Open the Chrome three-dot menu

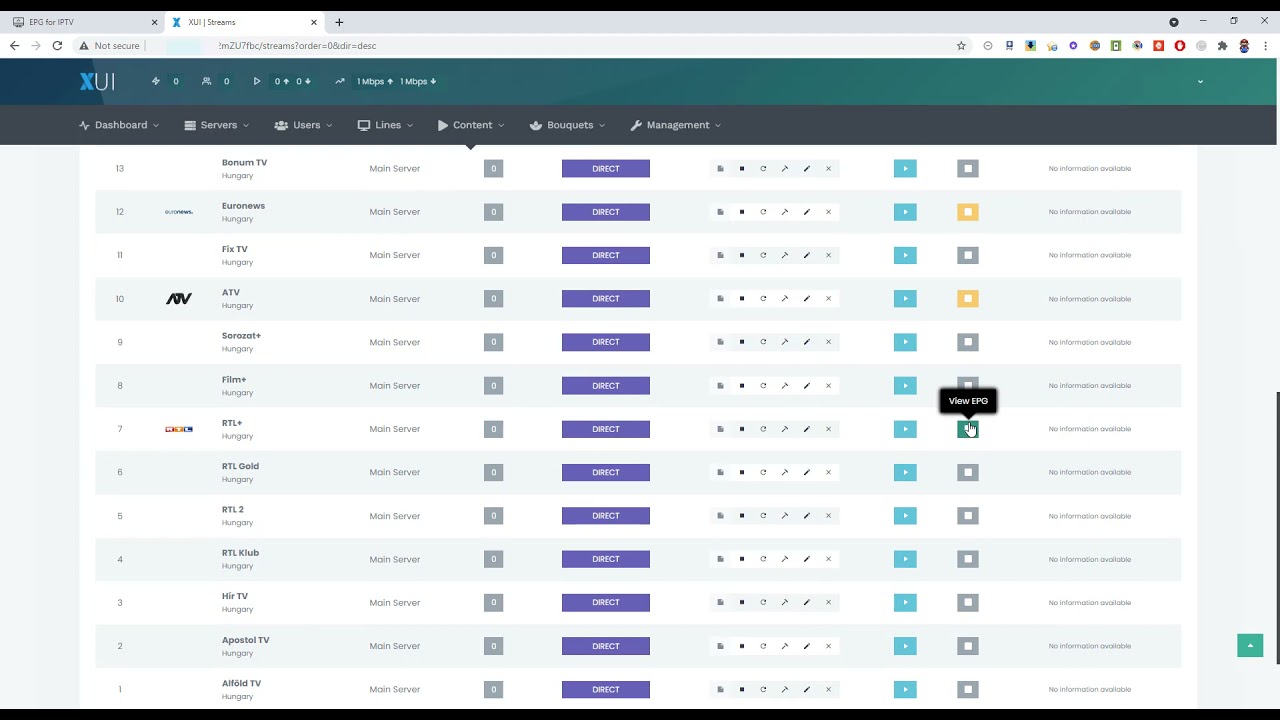tap(1266, 46)
